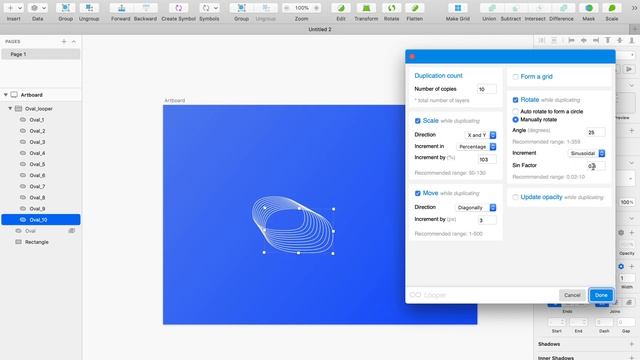
Task: Click the Sin Factor field
Action: pyautogui.click(x=596, y=166)
